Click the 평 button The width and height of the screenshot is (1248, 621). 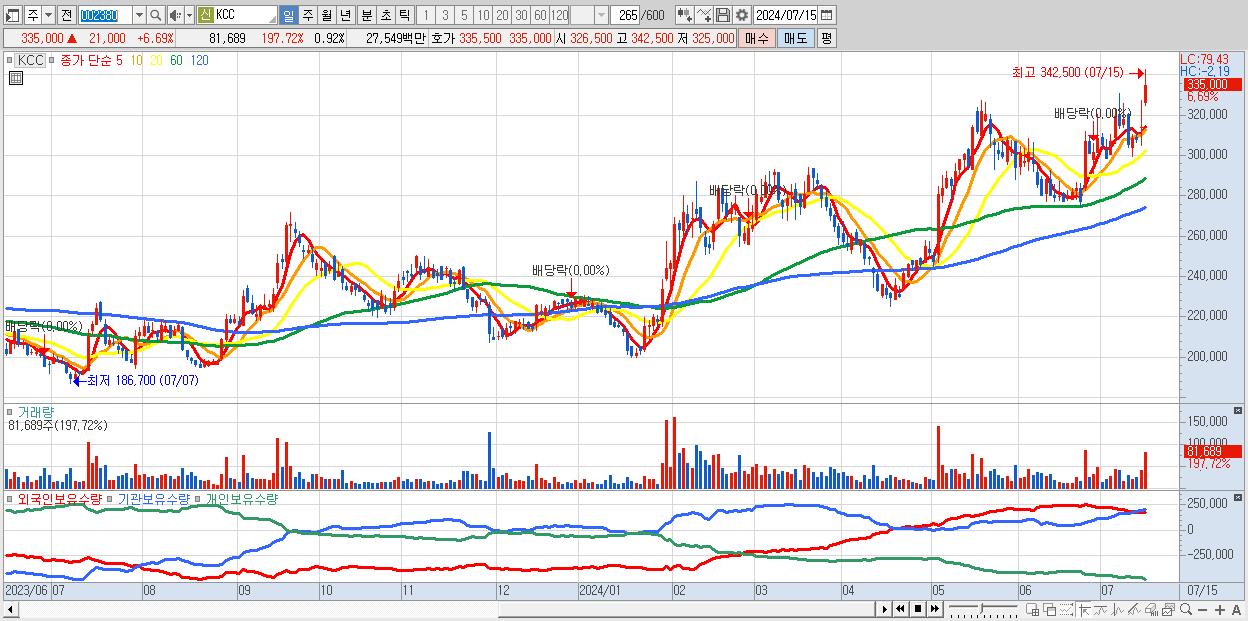pos(826,38)
